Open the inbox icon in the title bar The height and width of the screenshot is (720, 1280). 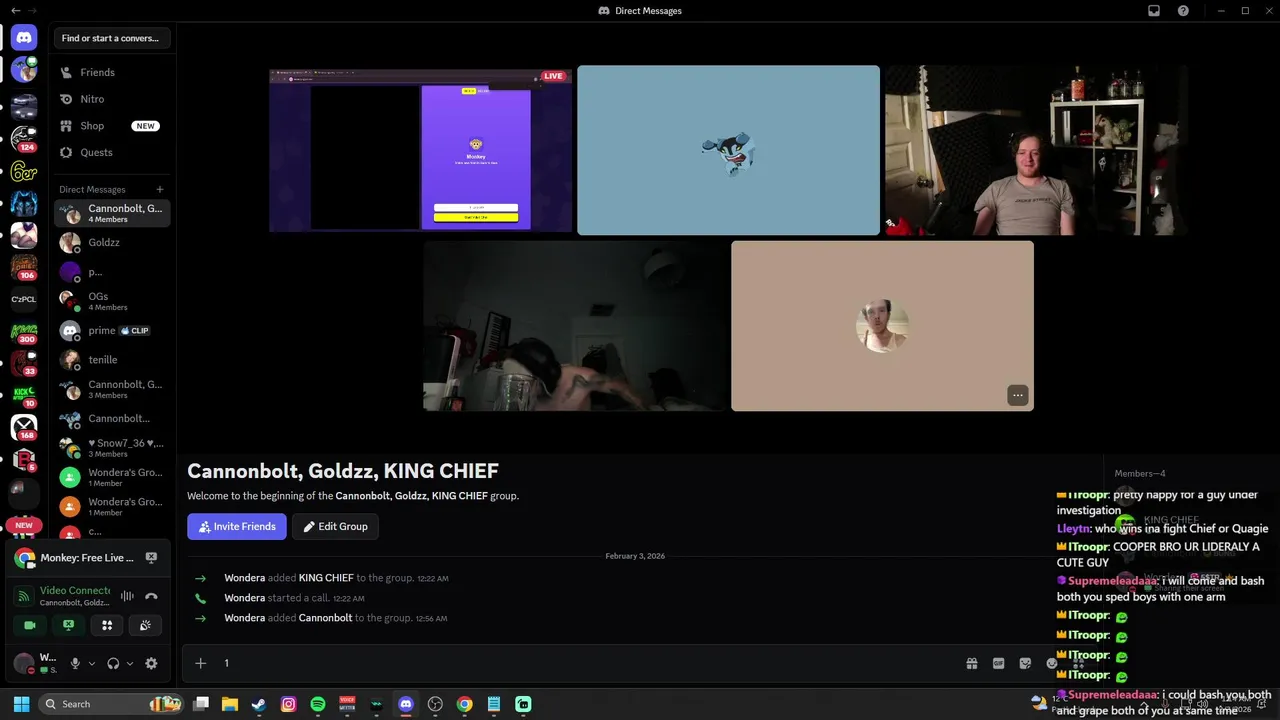click(x=1153, y=11)
